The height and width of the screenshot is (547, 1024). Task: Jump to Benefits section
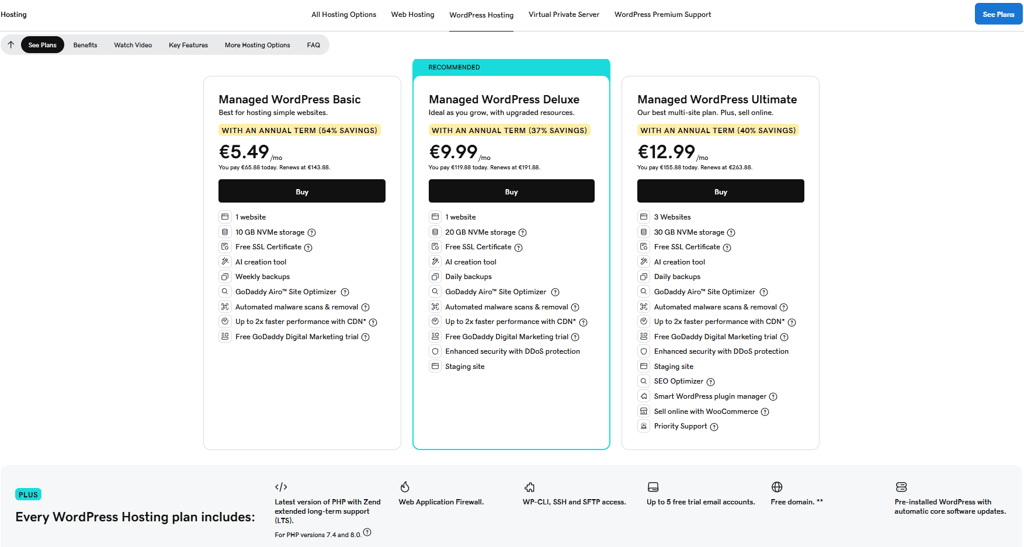pos(85,45)
